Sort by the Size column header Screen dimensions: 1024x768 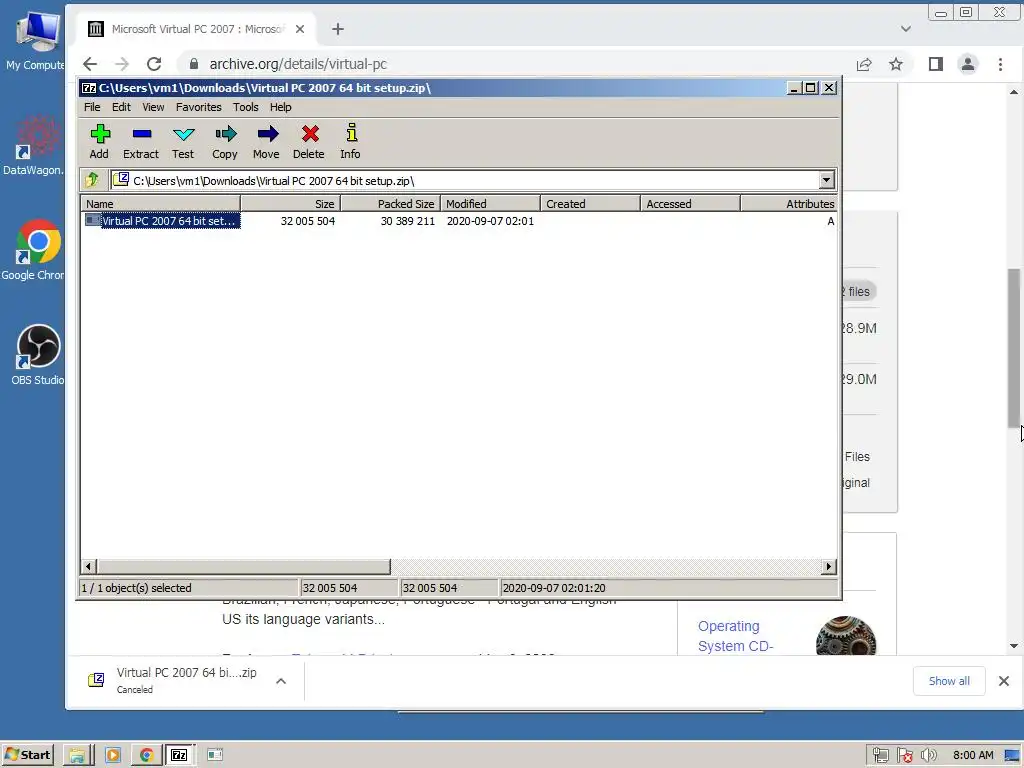(x=291, y=204)
